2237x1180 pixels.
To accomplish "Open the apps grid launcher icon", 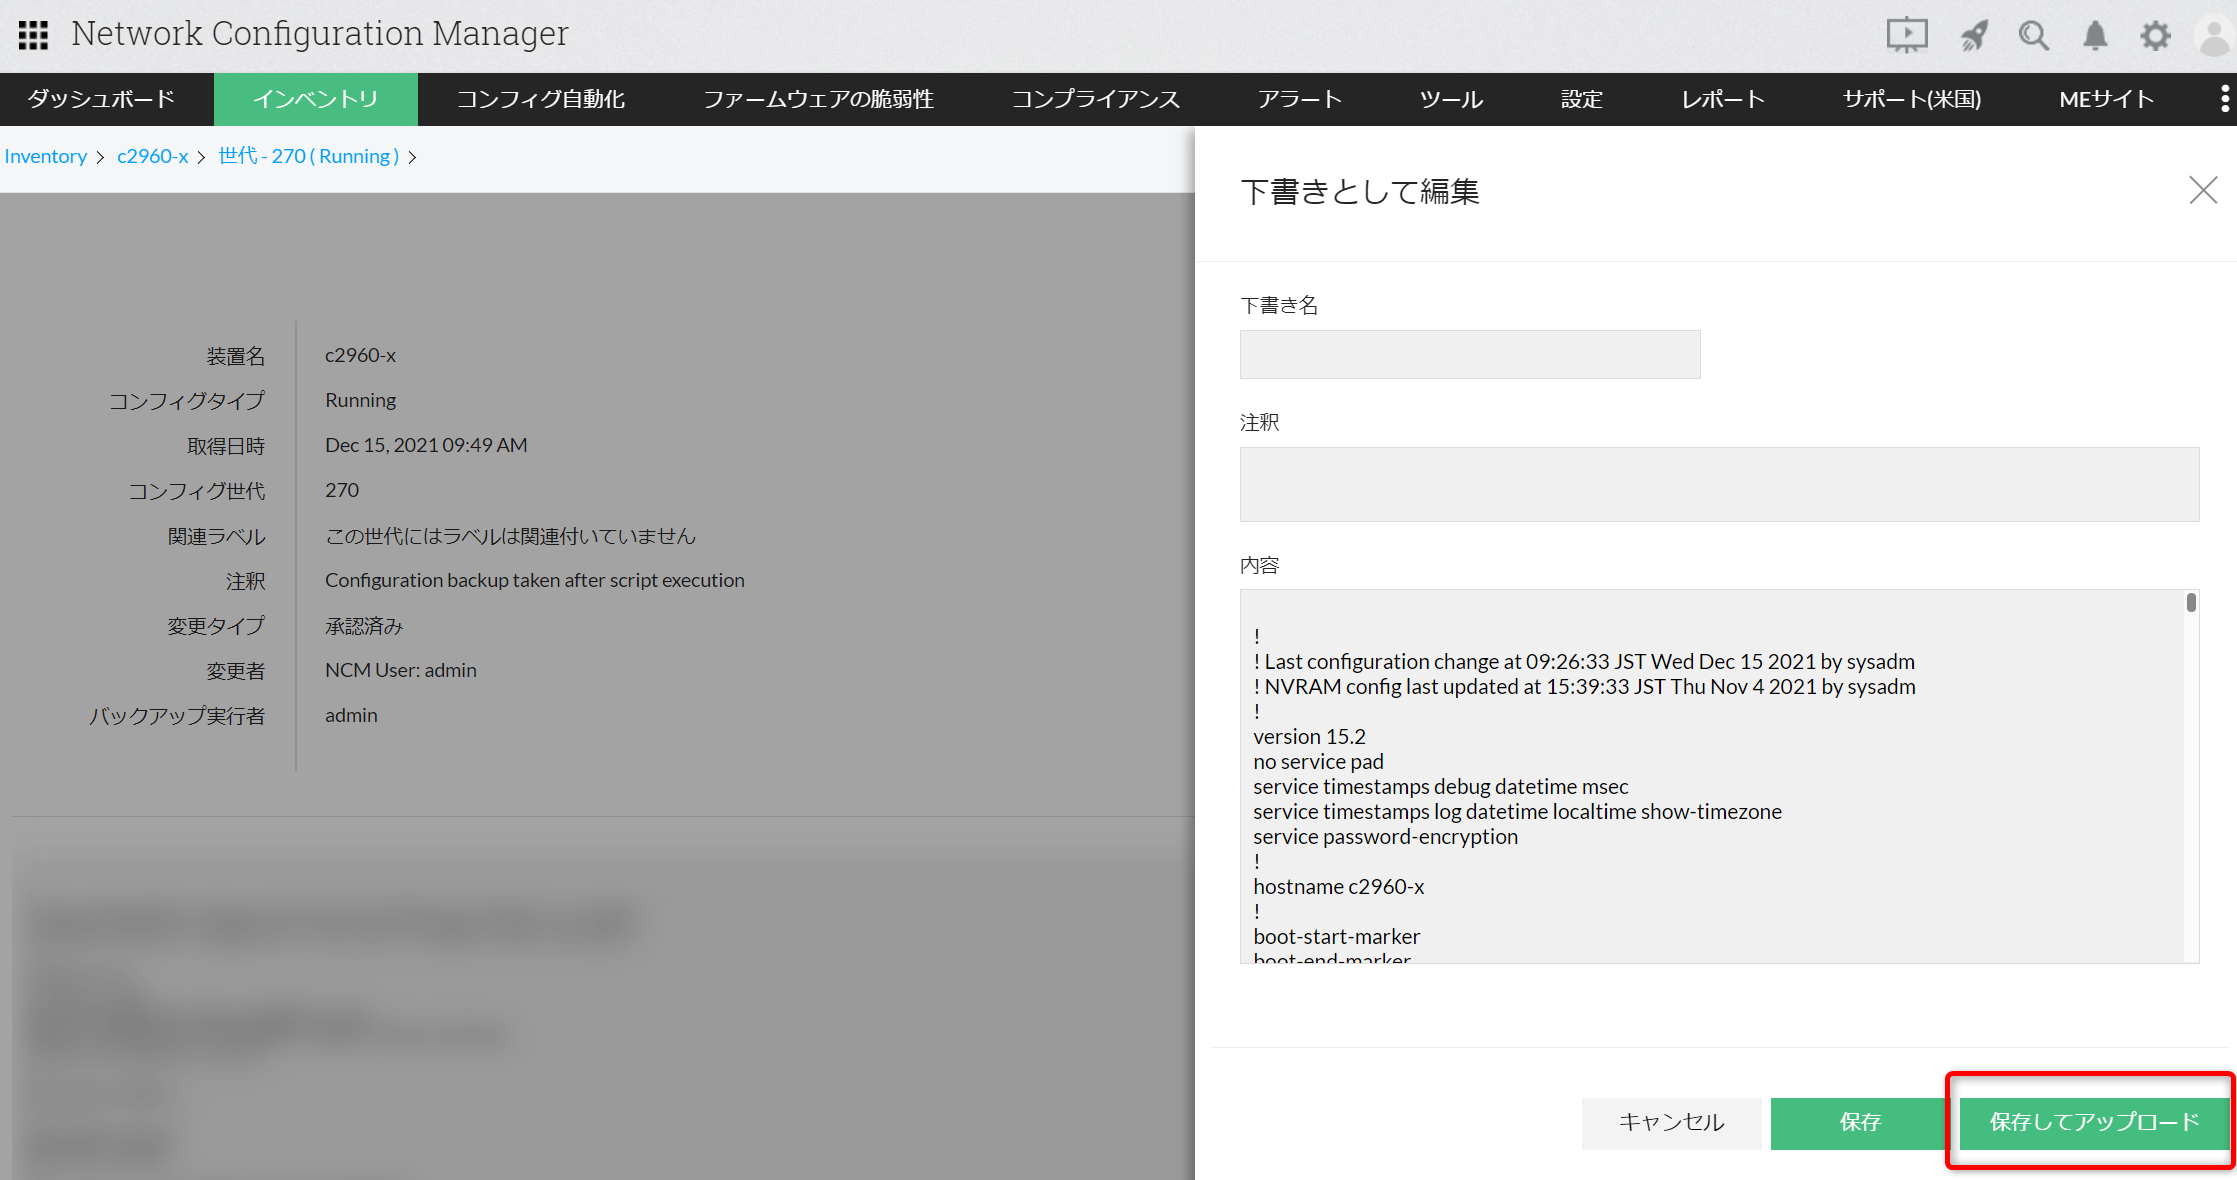I will (33, 35).
